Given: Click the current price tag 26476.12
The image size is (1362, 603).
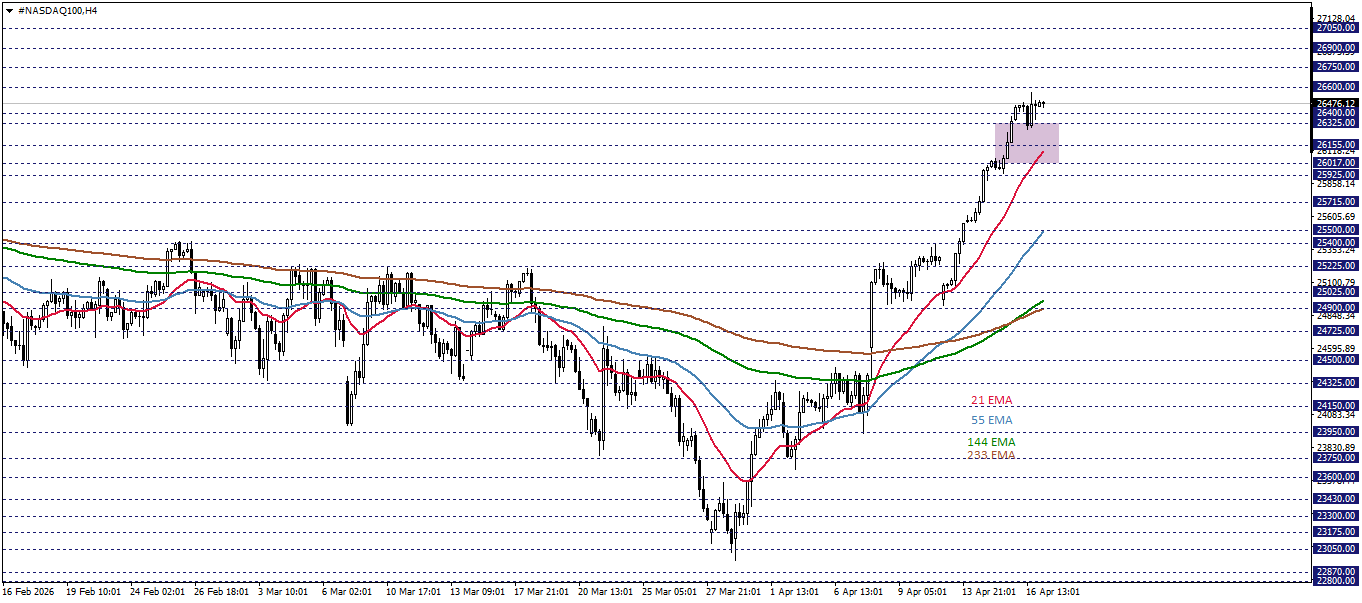Looking at the screenshot, I should click(x=1334, y=103).
